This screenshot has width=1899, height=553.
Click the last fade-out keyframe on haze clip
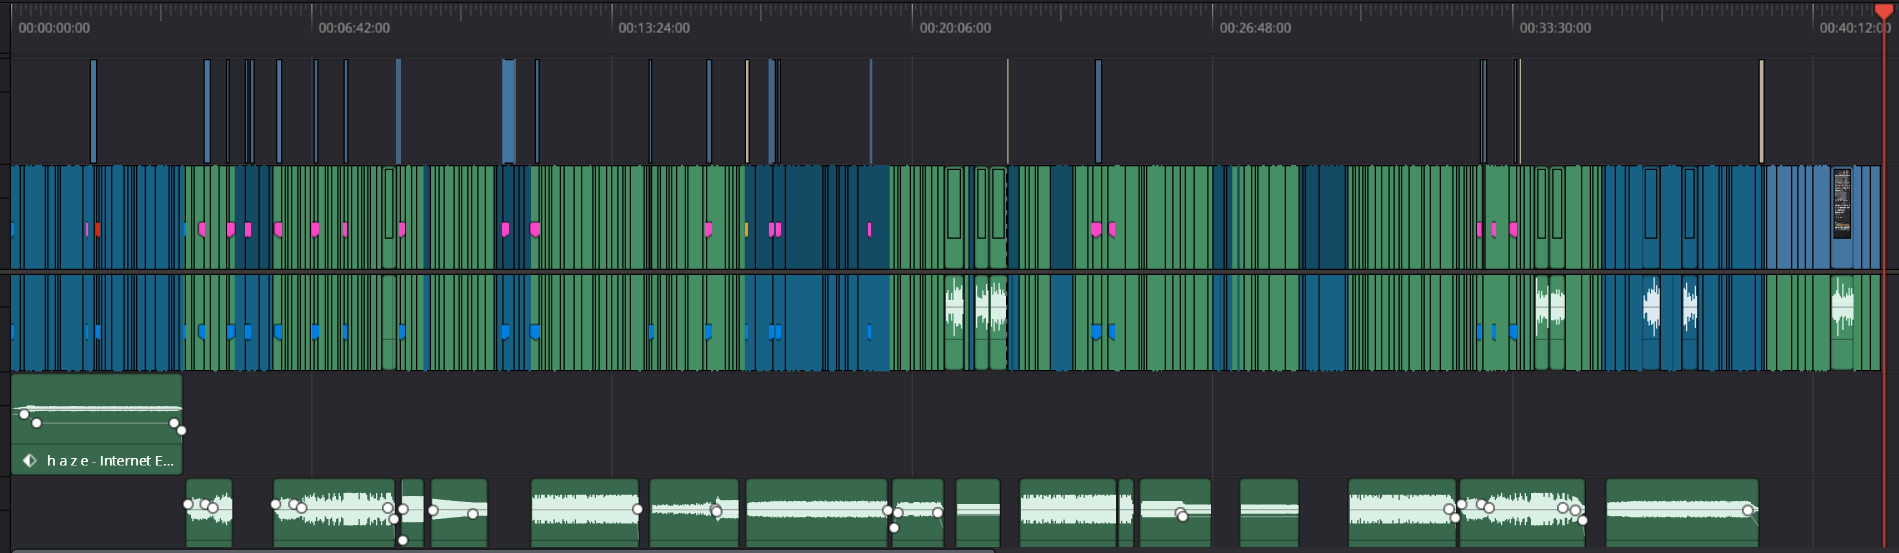coord(181,431)
